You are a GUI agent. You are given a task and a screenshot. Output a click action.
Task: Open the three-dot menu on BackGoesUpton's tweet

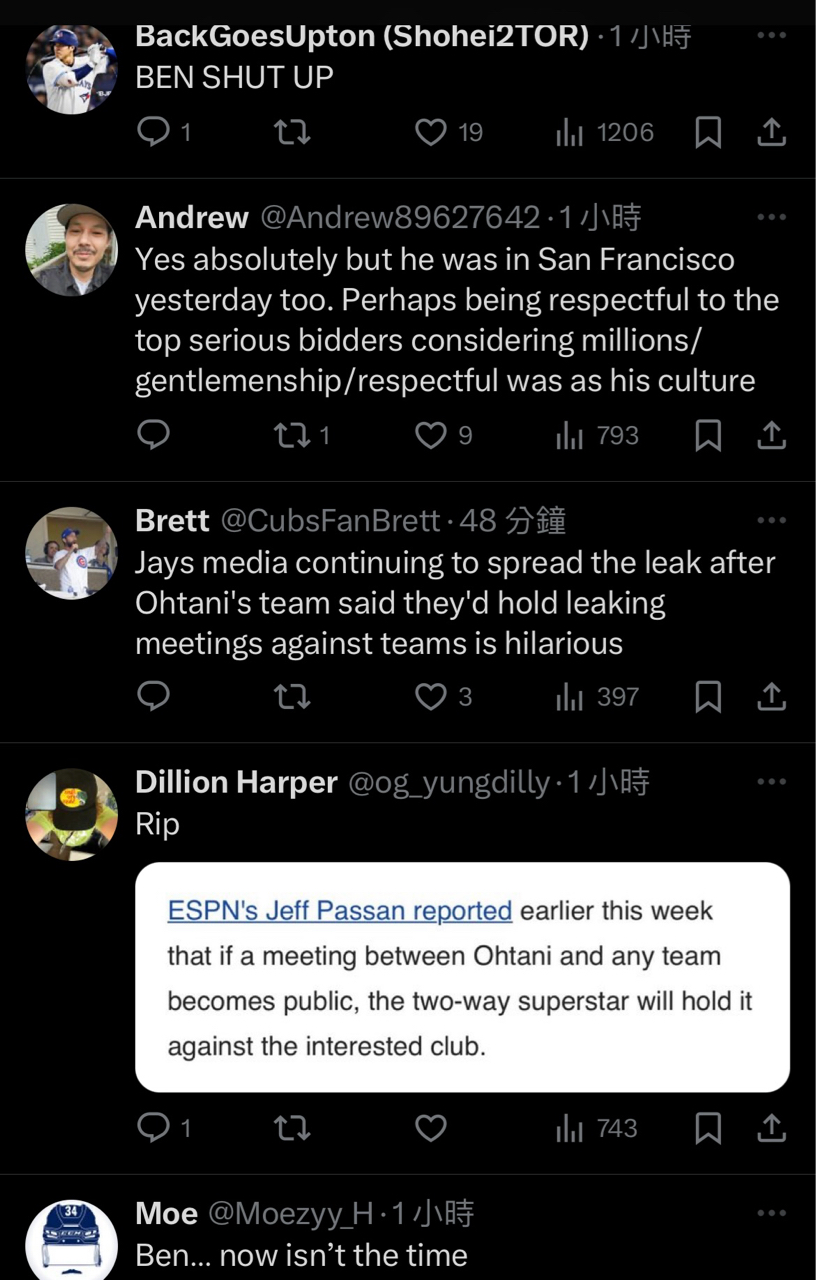coord(771,36)
